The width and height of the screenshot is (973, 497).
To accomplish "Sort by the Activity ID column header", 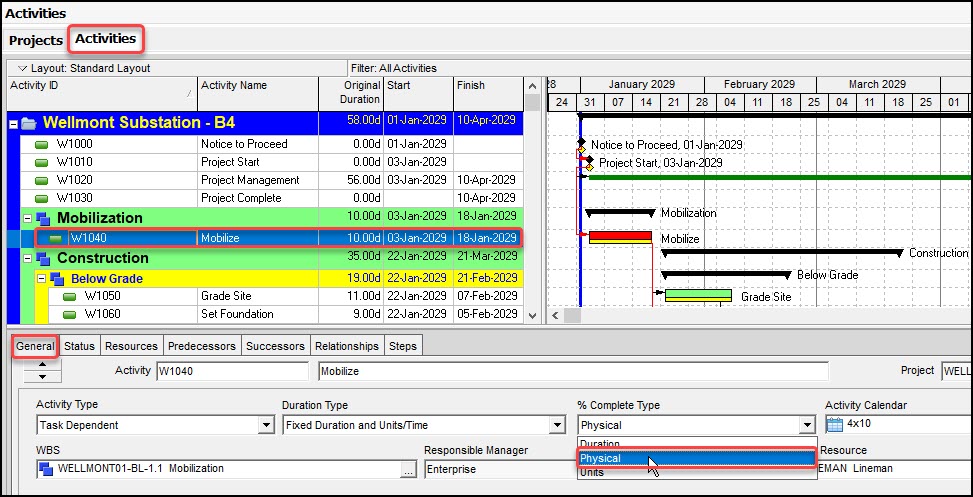I will point(102,94).
